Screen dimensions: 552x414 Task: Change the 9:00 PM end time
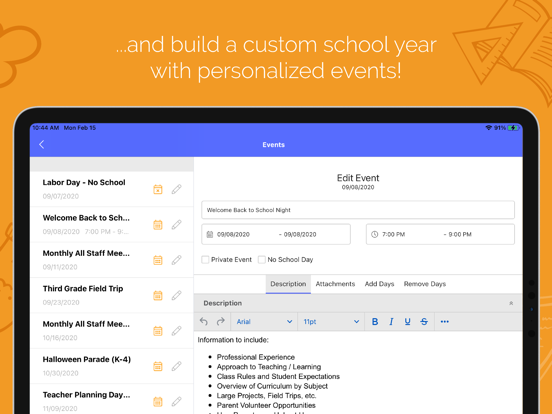pos(460,234)
